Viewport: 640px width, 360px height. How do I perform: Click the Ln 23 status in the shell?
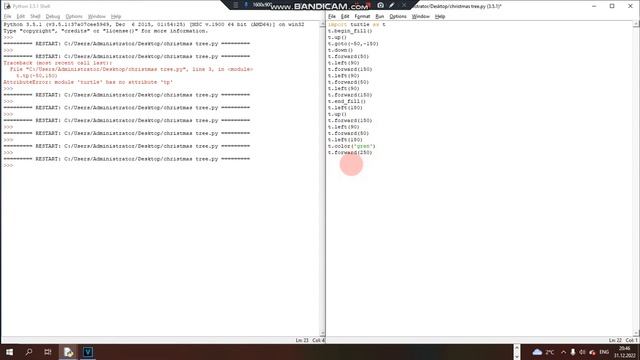[x=302, y=340]
